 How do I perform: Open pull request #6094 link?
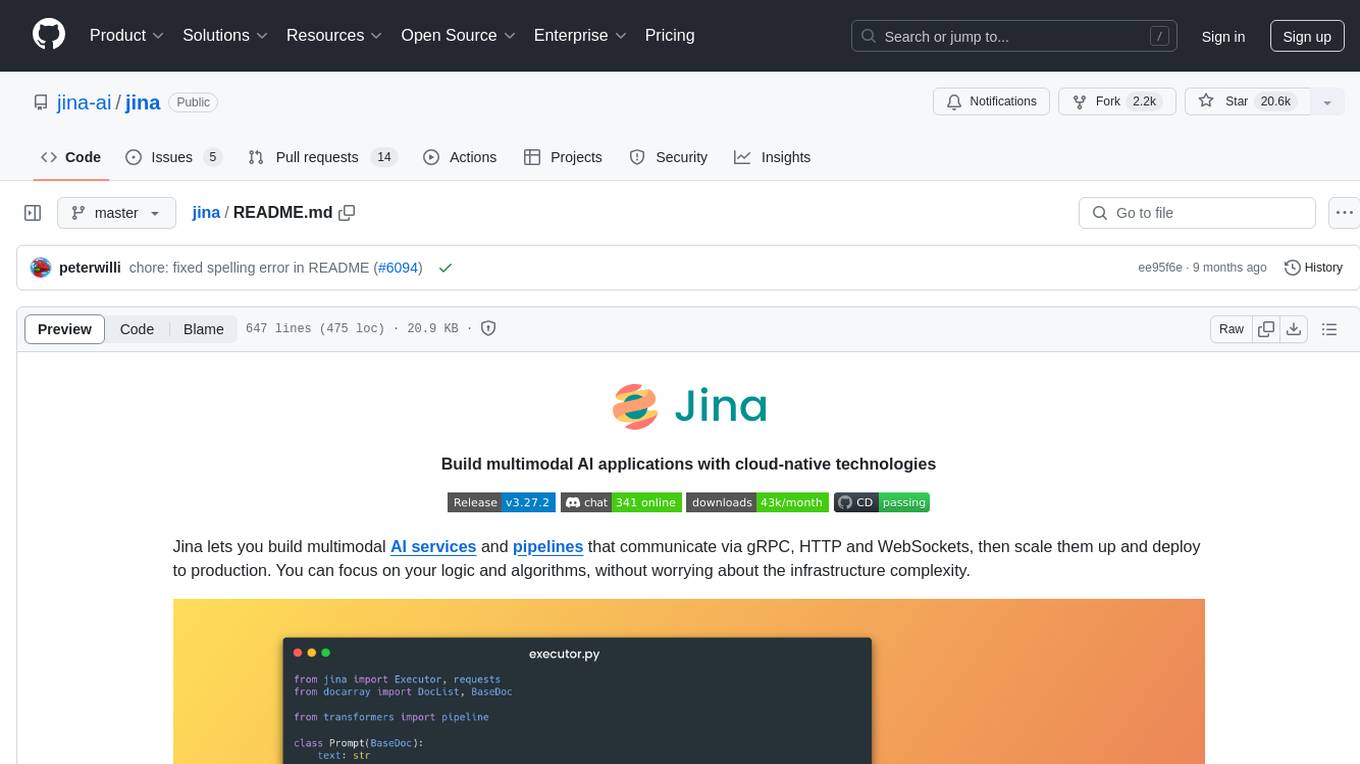point(398,268)
